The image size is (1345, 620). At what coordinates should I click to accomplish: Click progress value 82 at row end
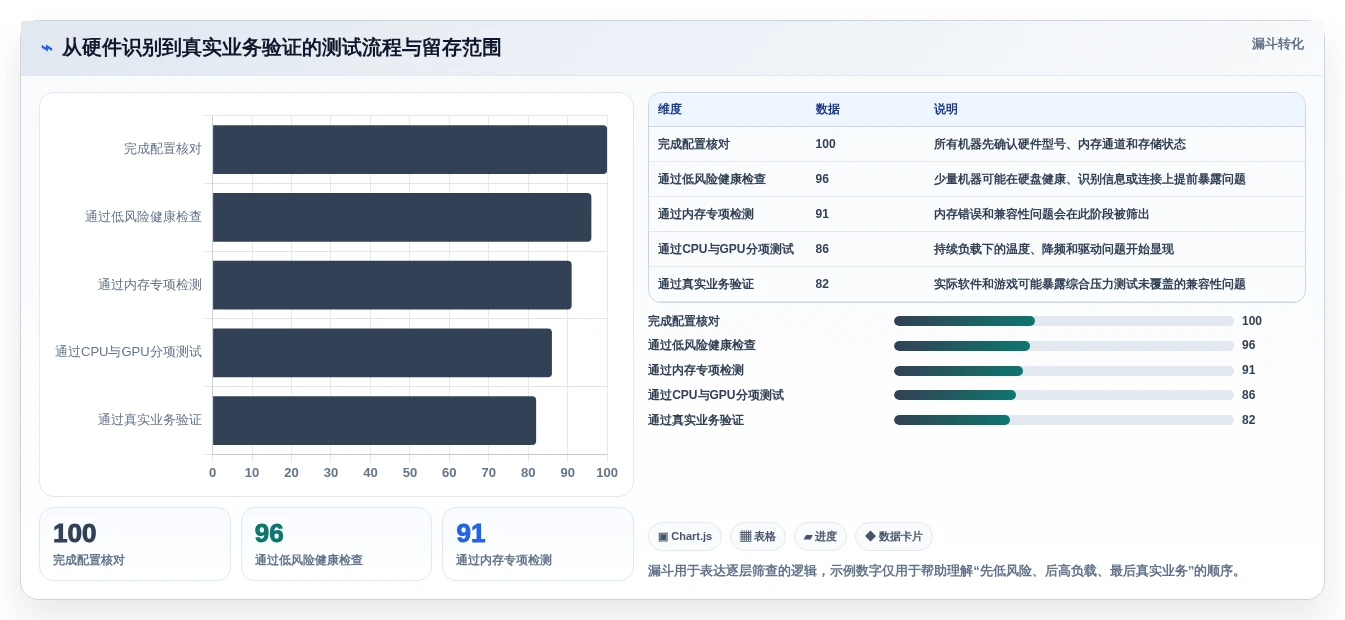[x=1249, y=420]
